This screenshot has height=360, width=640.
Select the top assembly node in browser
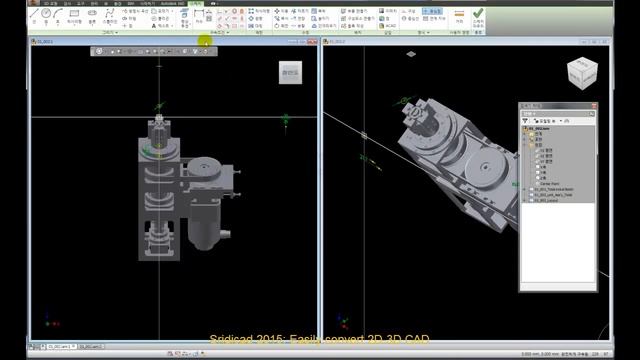click(537, 129)
